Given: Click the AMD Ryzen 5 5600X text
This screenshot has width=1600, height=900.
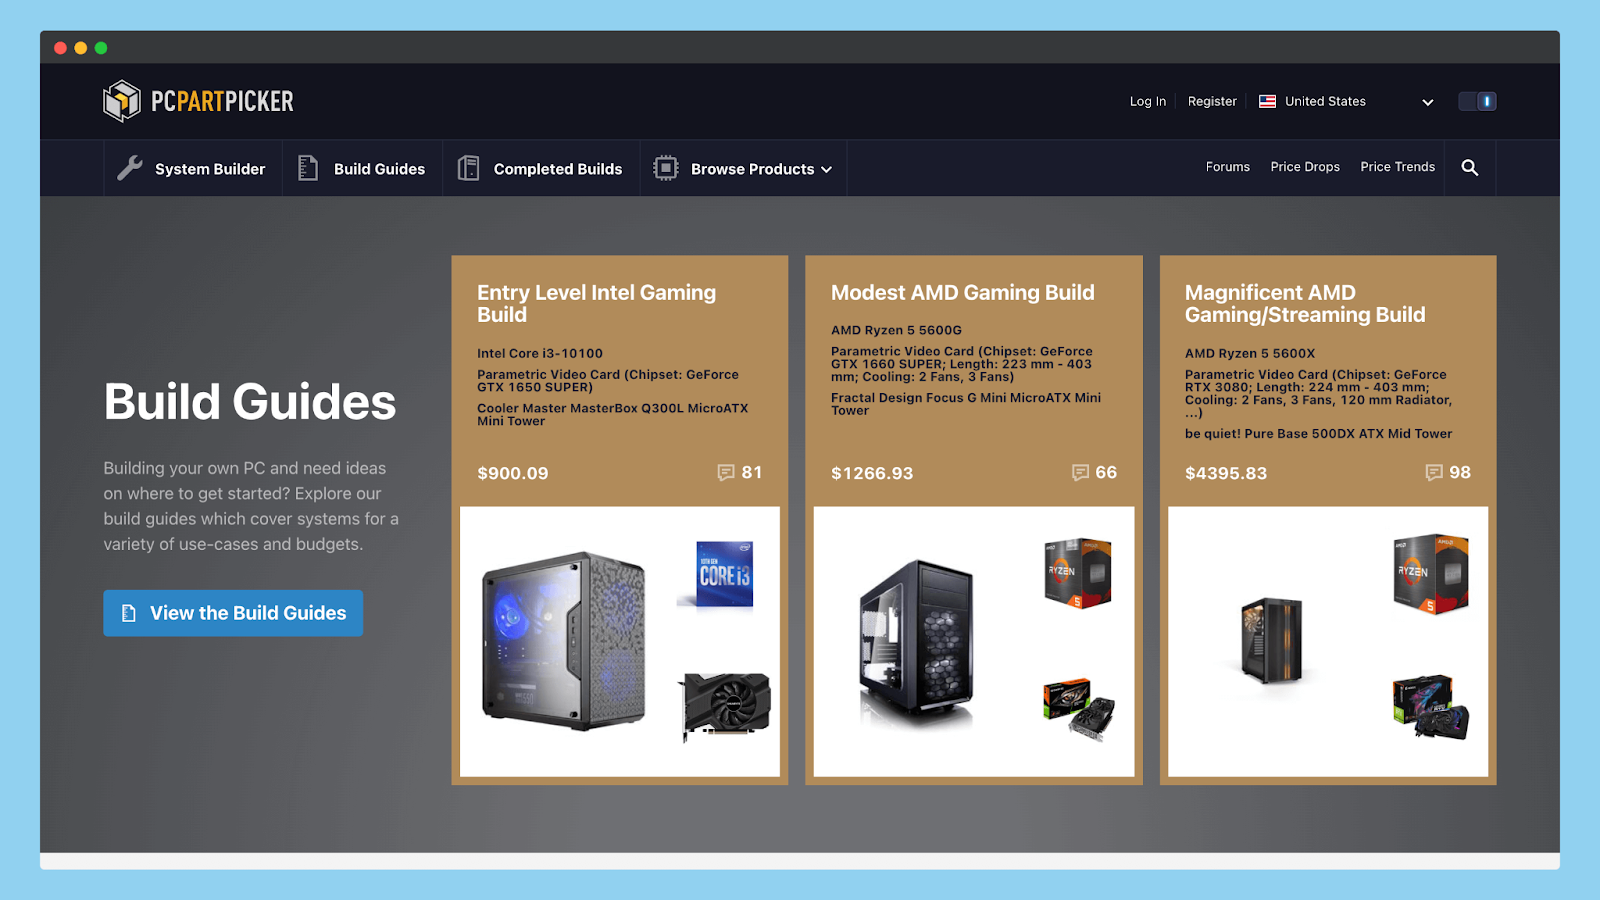Looking at the screenshot, I should (x=1250, y=353).
